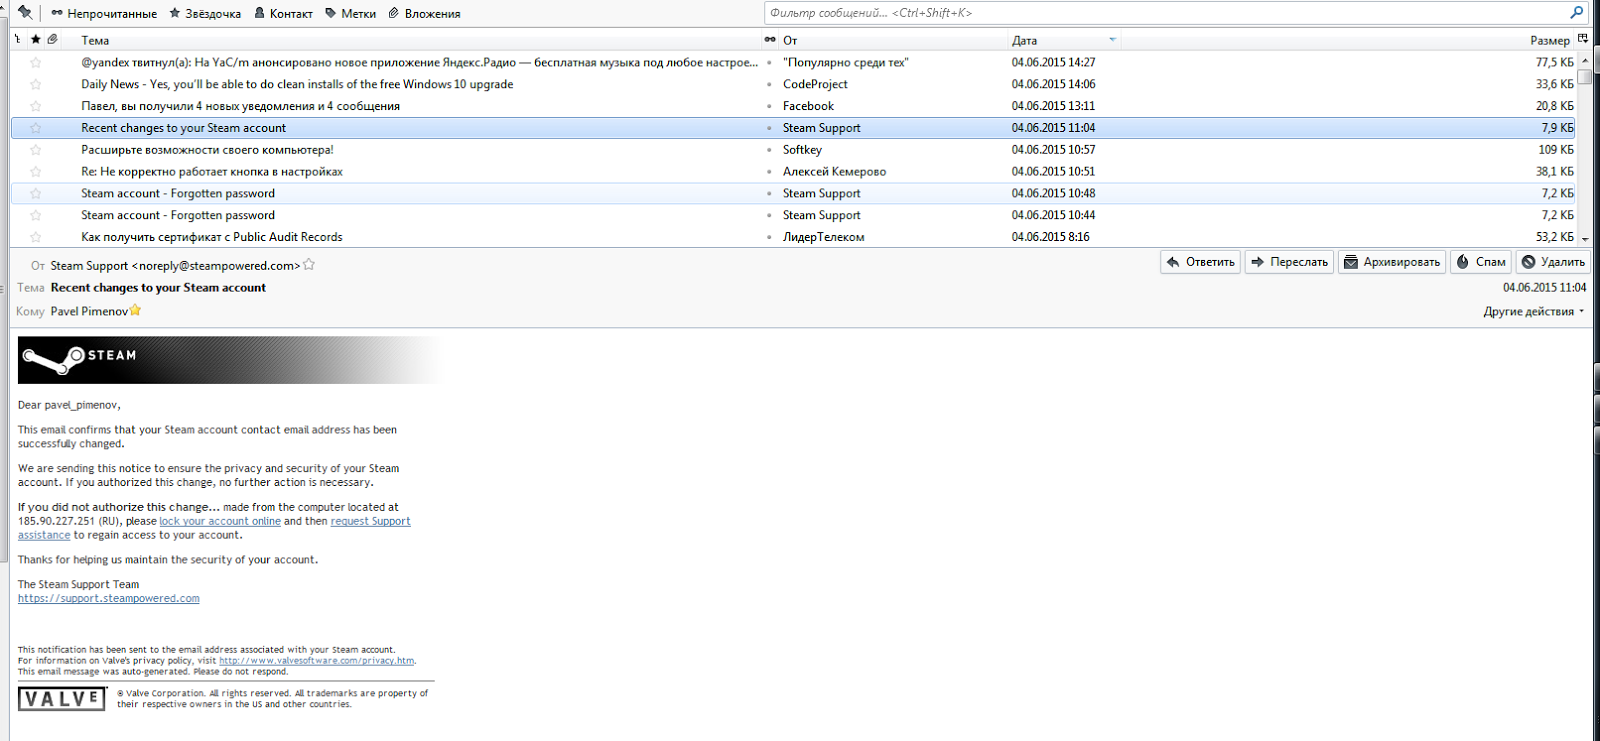
Task: Star the 10:44 'Forgotten password' message
Action: pos(36,215)
